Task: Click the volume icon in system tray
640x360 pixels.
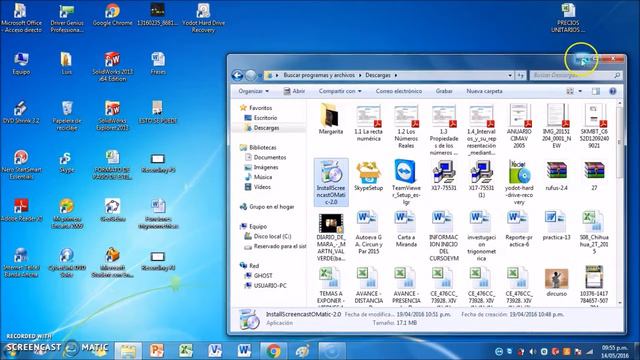Action: tap(532, 351)
